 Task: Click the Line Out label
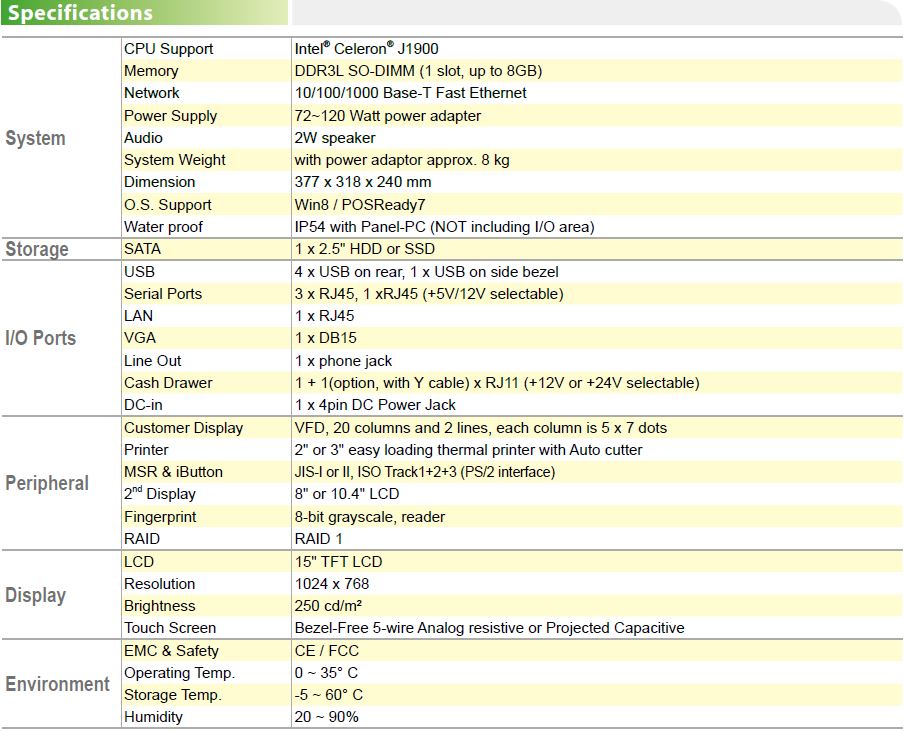153,361
